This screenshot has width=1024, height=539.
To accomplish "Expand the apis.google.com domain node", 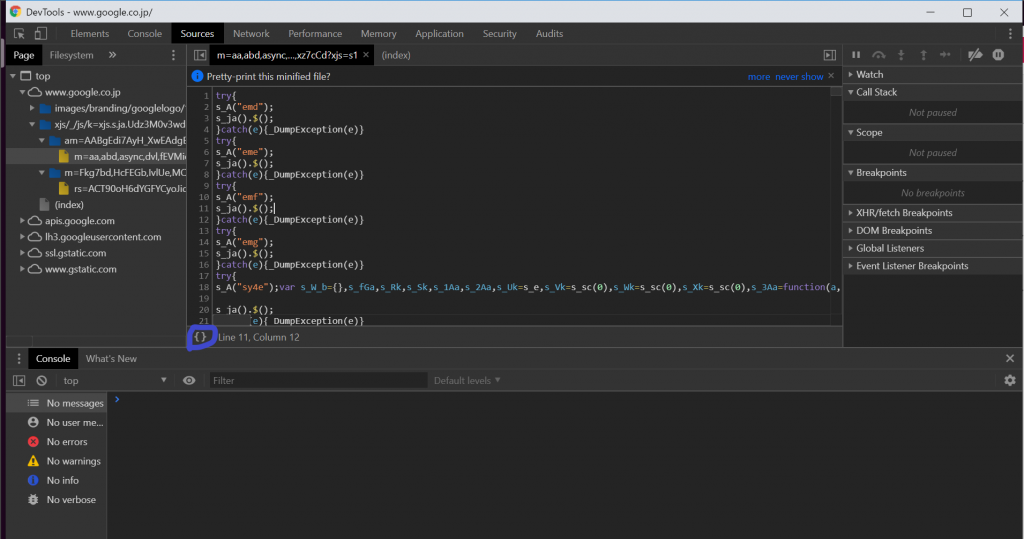I will click(x=23, y=221).
